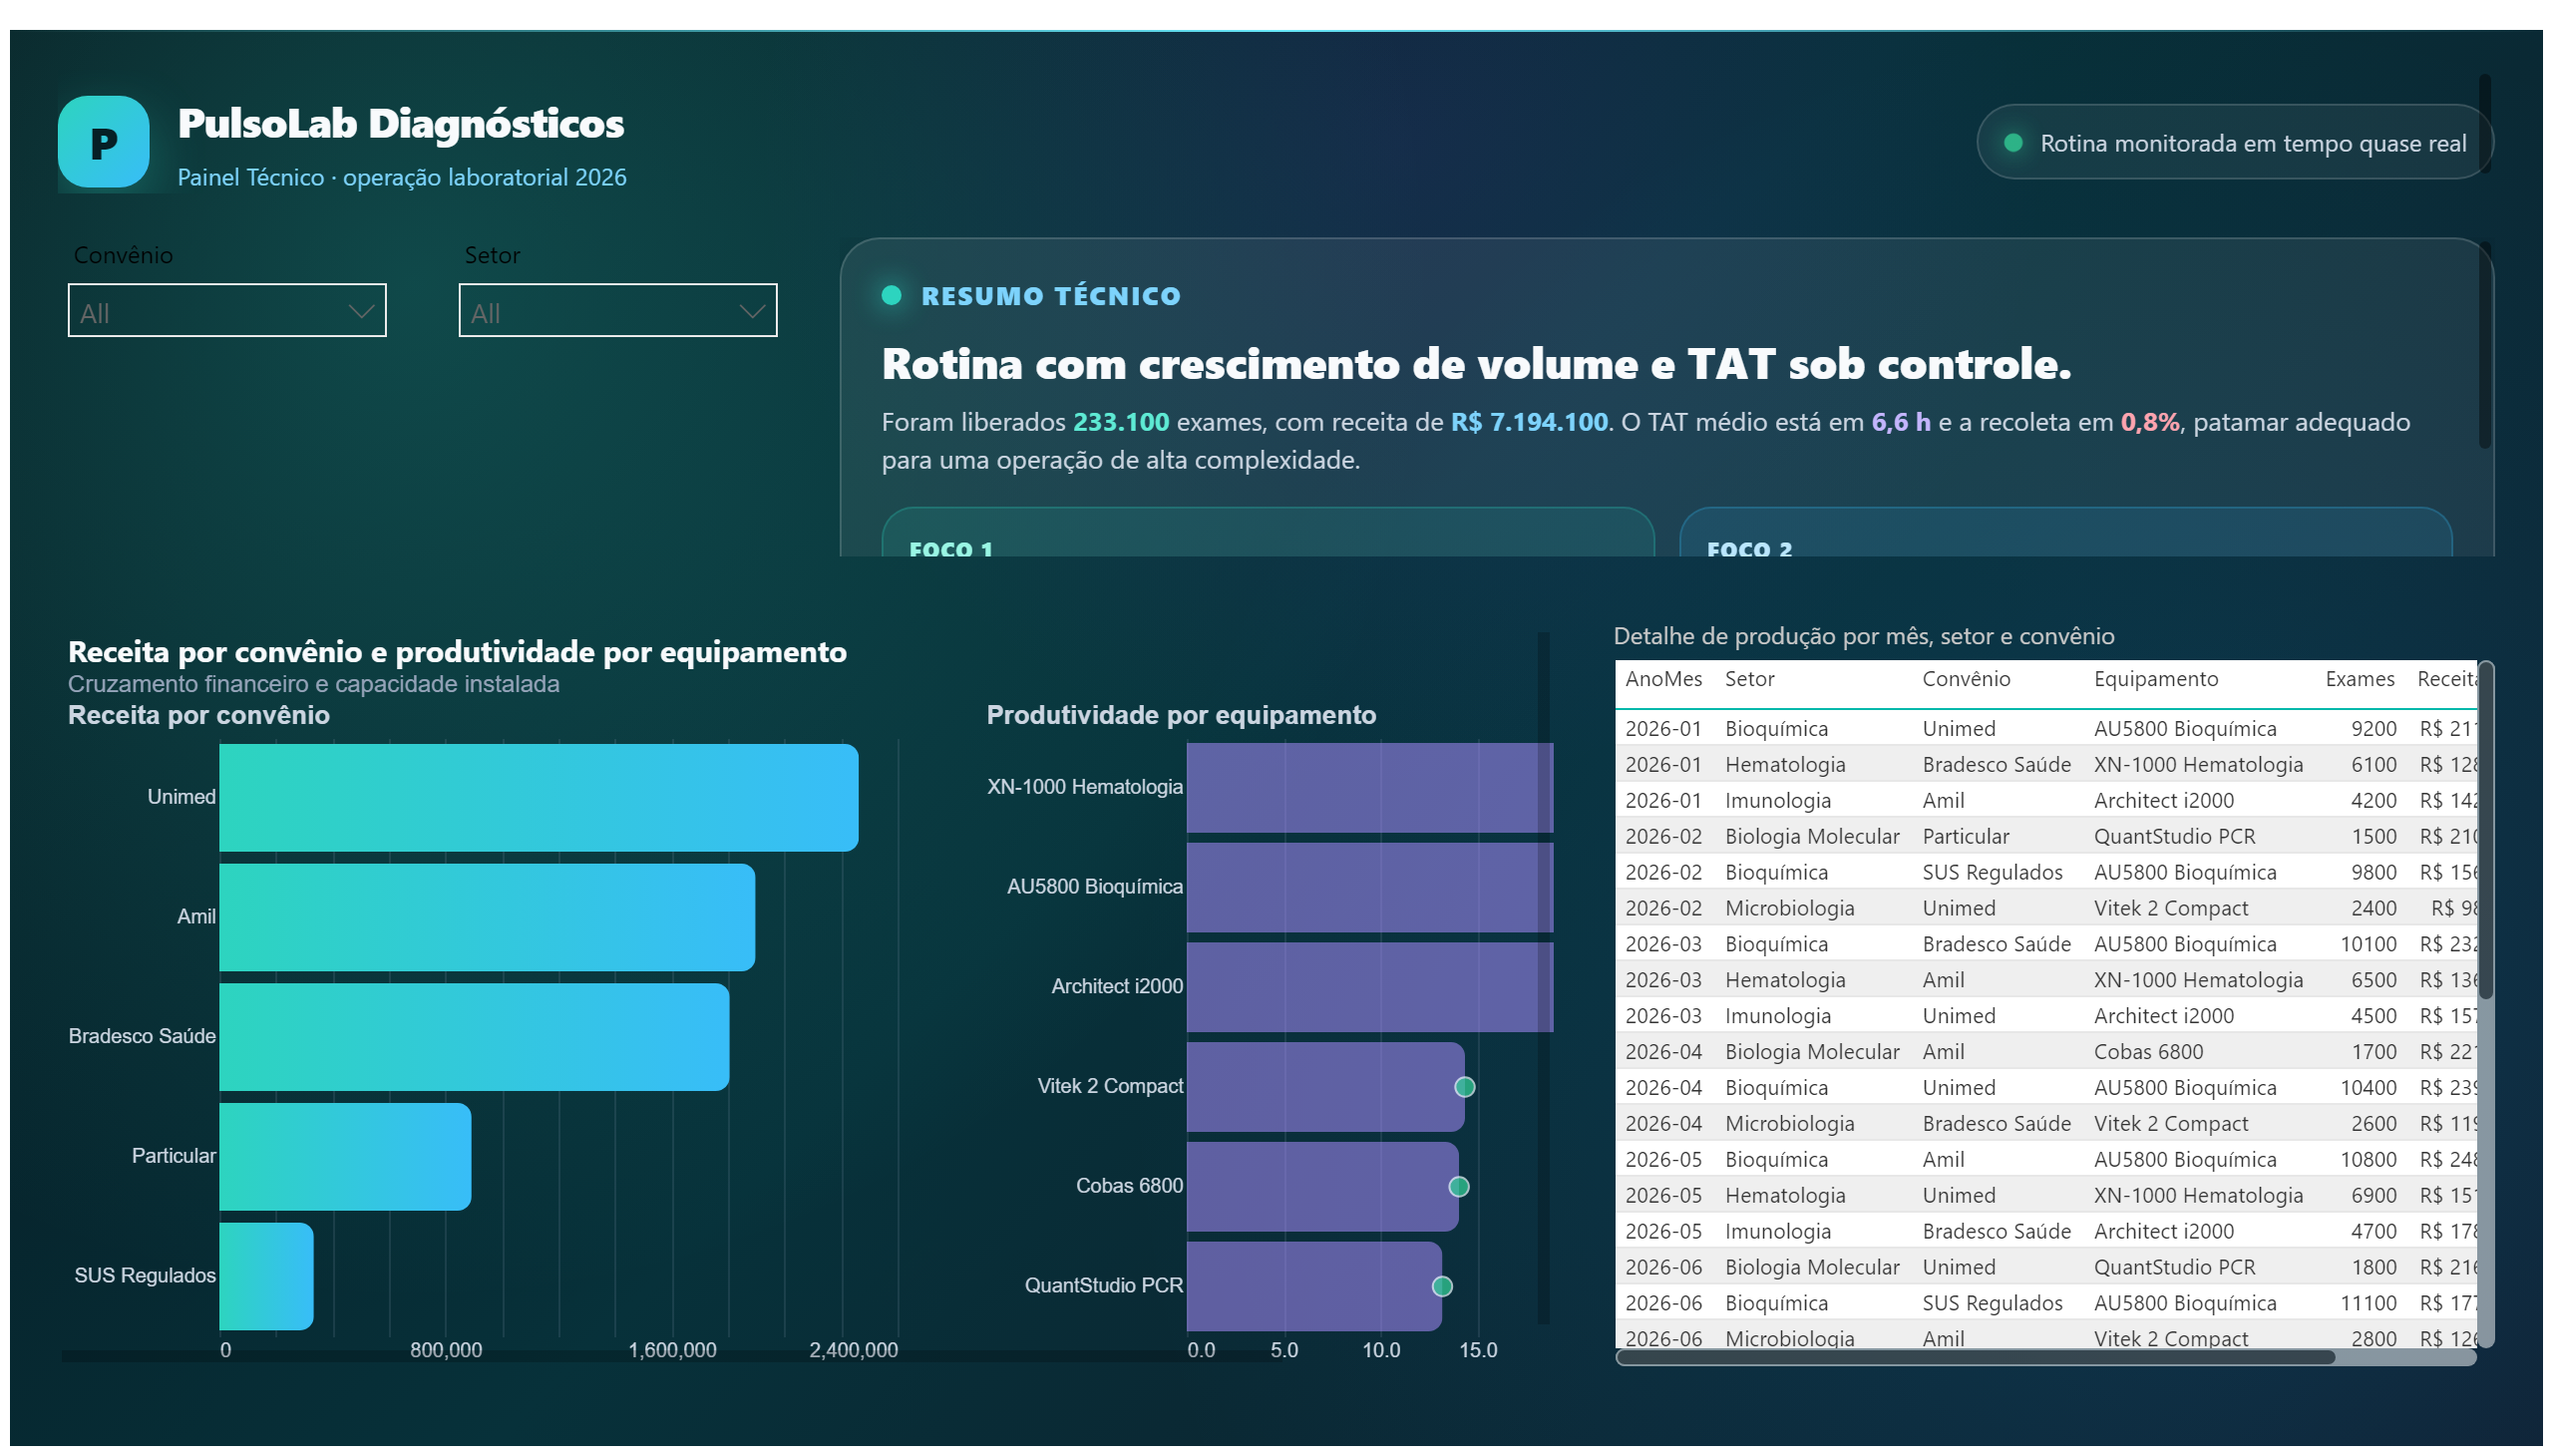Click the '1500' Exames cell

(x=2373, y=836)
